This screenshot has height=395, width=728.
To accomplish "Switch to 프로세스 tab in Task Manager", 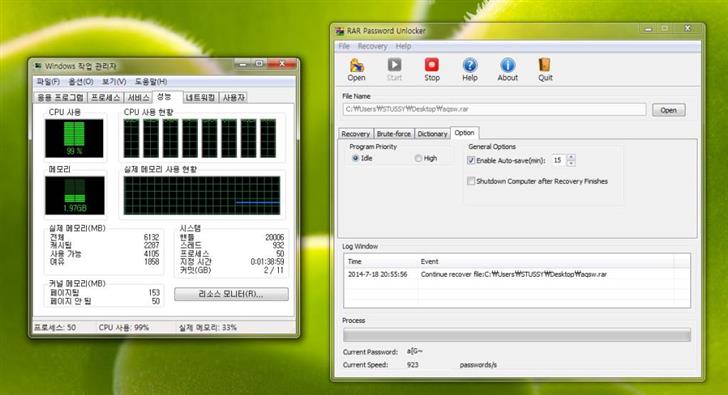I will [105, 97].
